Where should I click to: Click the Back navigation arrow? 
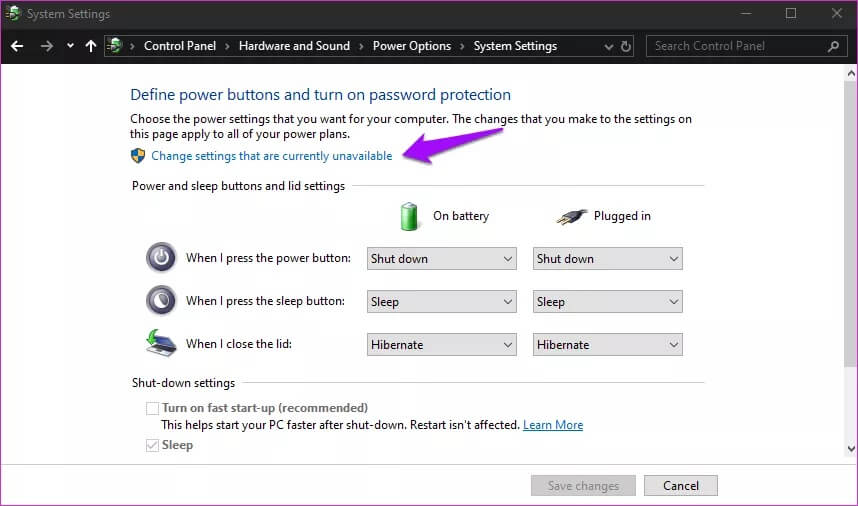[x=17, y=46]
